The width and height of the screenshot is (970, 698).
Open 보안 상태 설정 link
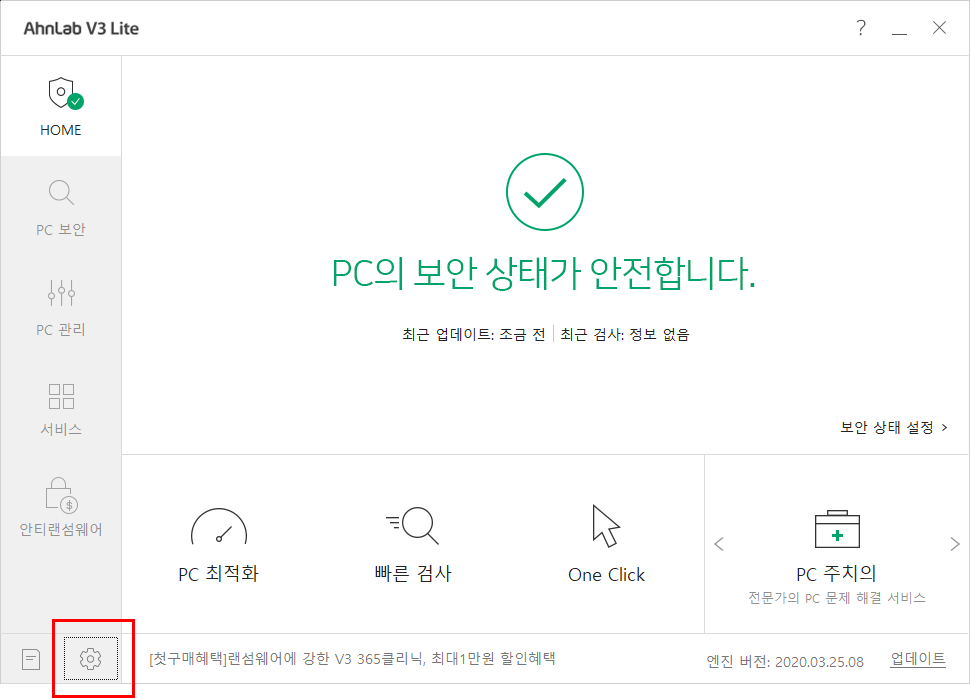[x=893, y=427]
